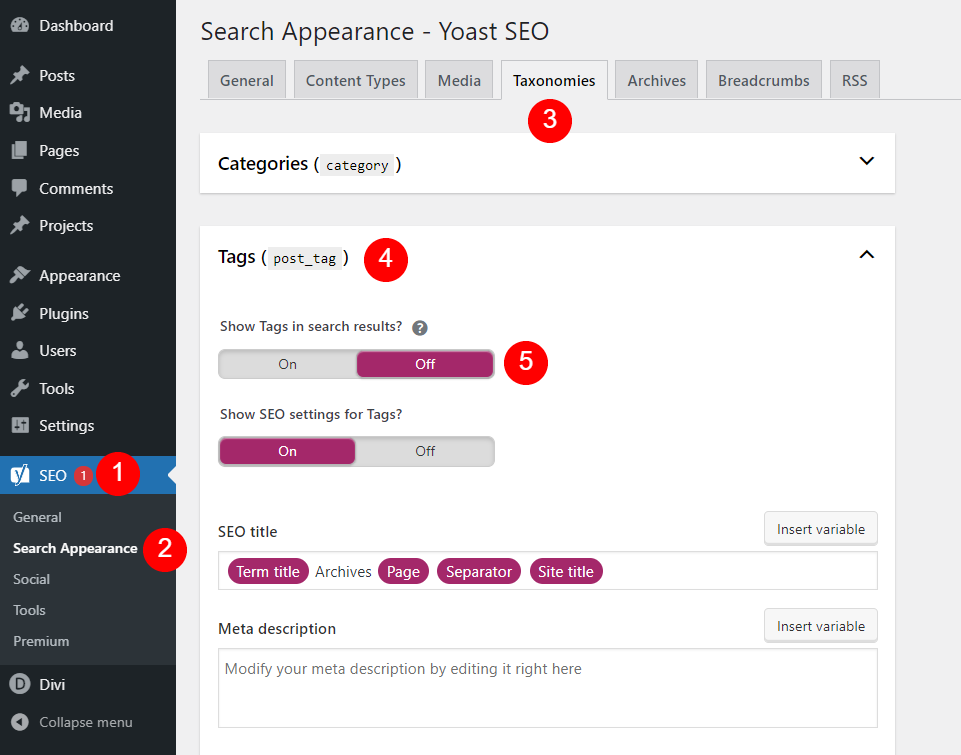The height and width of the screenshot is (755, 961).
Task: Open Tools under SEO submenu
Action: click(x=29, y=610)
